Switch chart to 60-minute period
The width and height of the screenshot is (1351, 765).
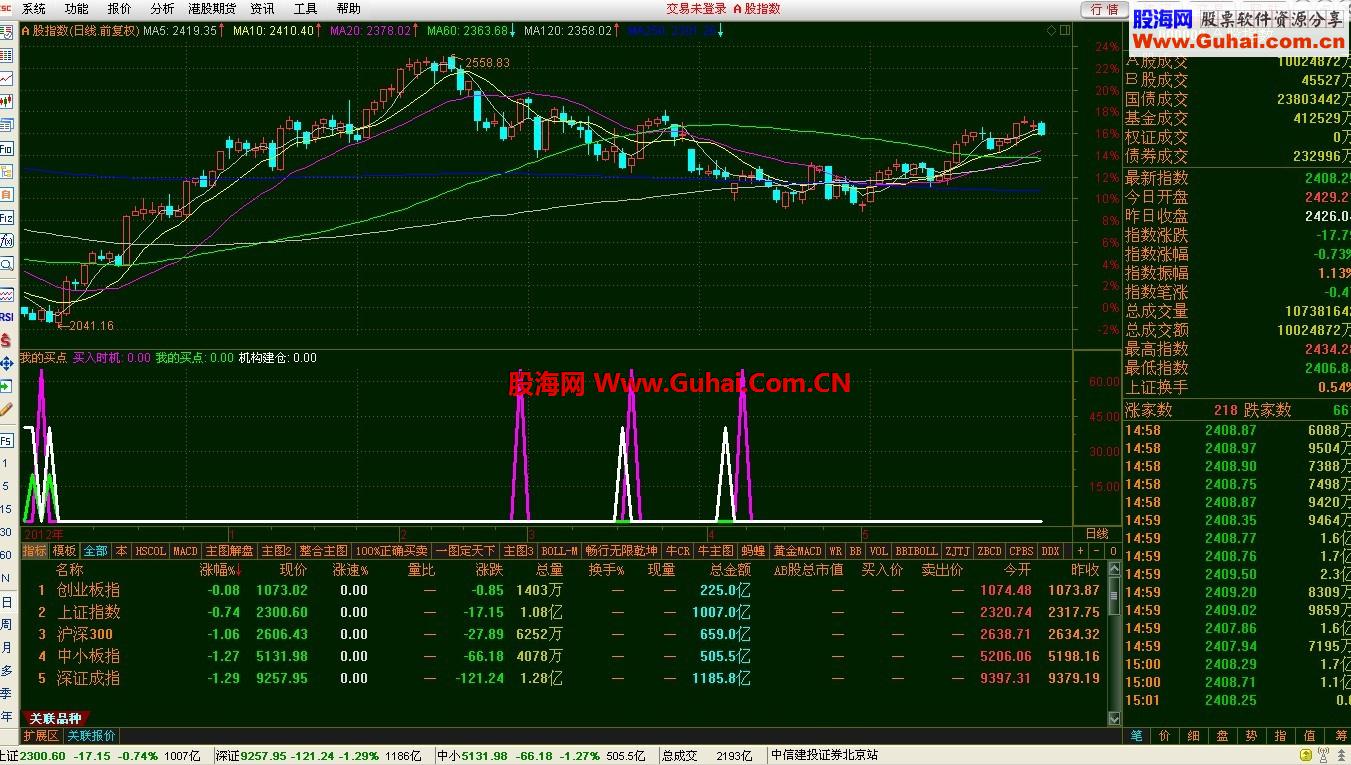[7, 555]
